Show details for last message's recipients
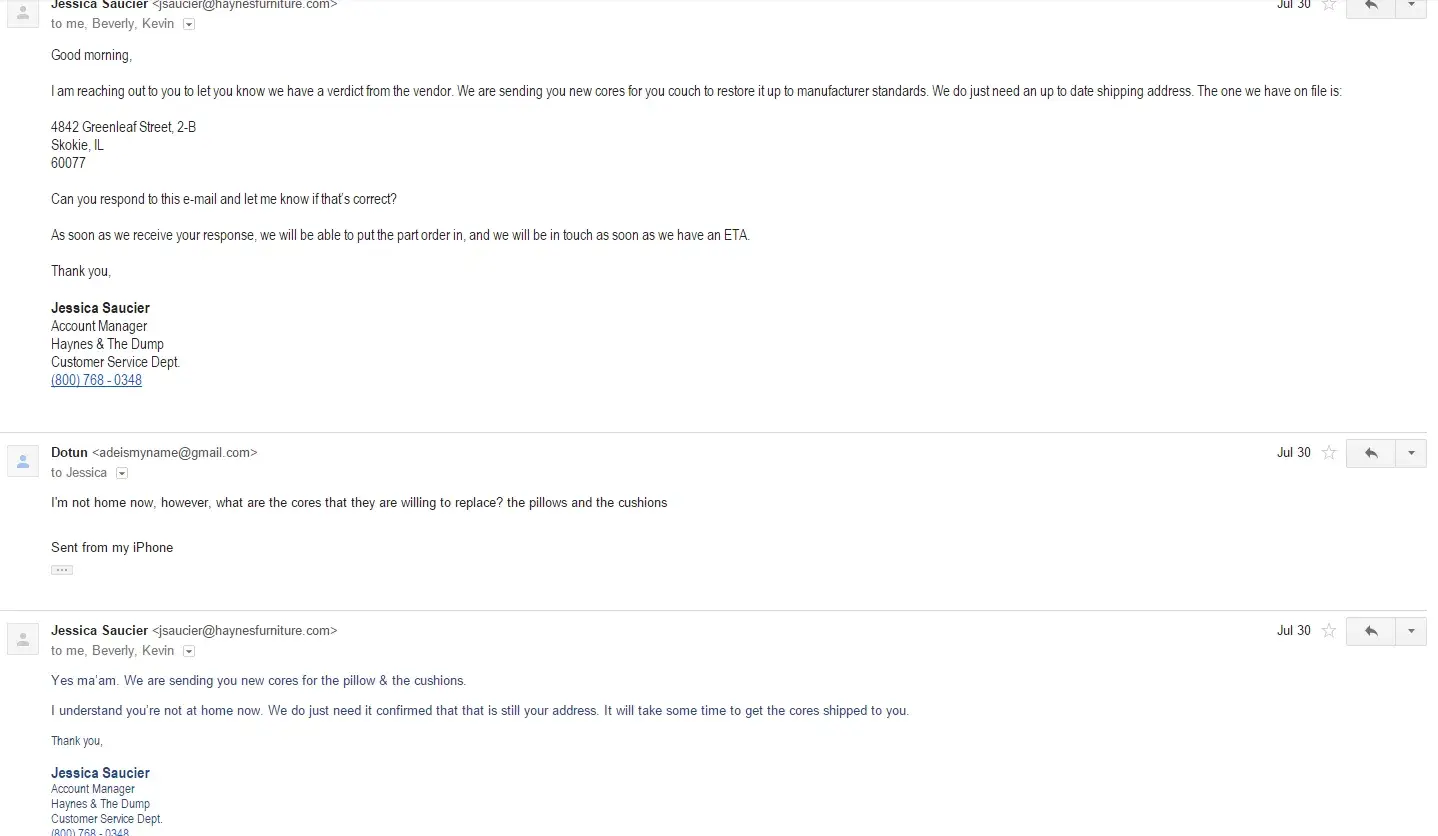Screen dimensions: 1438x836 [189, 651]
